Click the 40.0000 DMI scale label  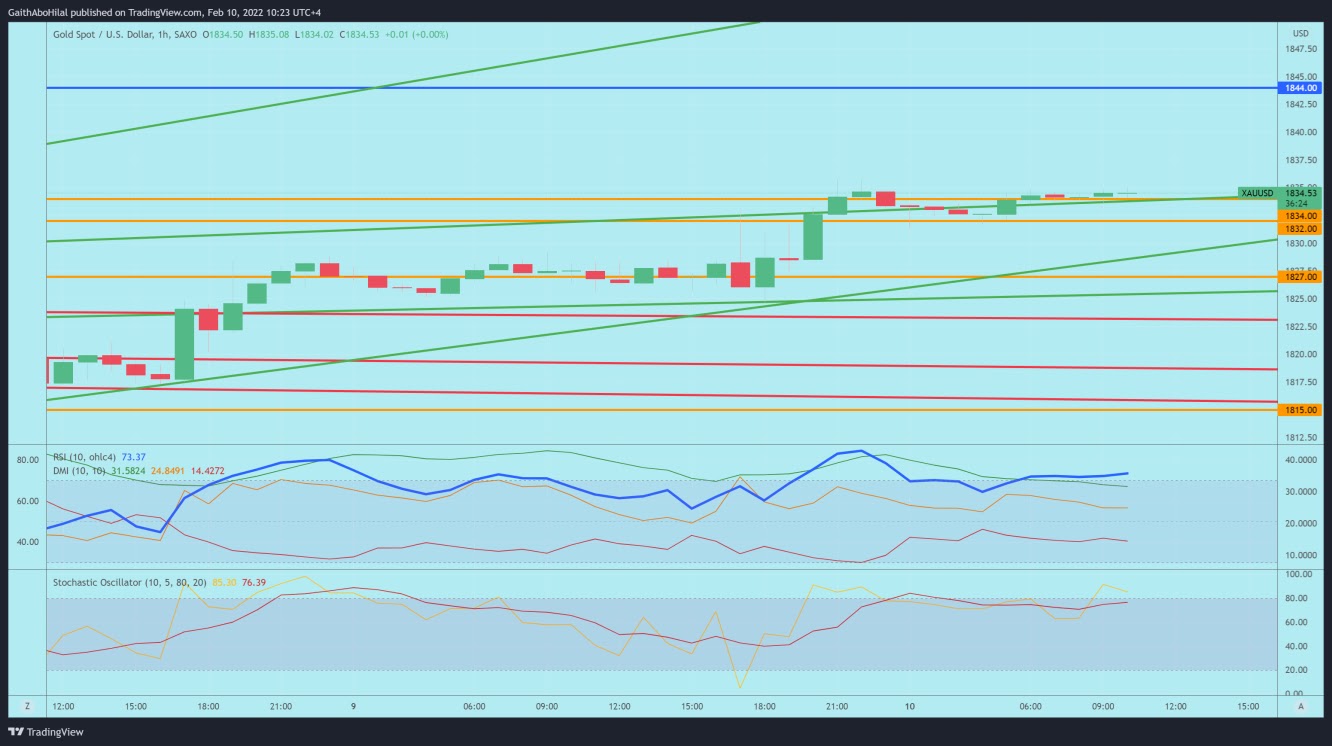point(1300,460)
